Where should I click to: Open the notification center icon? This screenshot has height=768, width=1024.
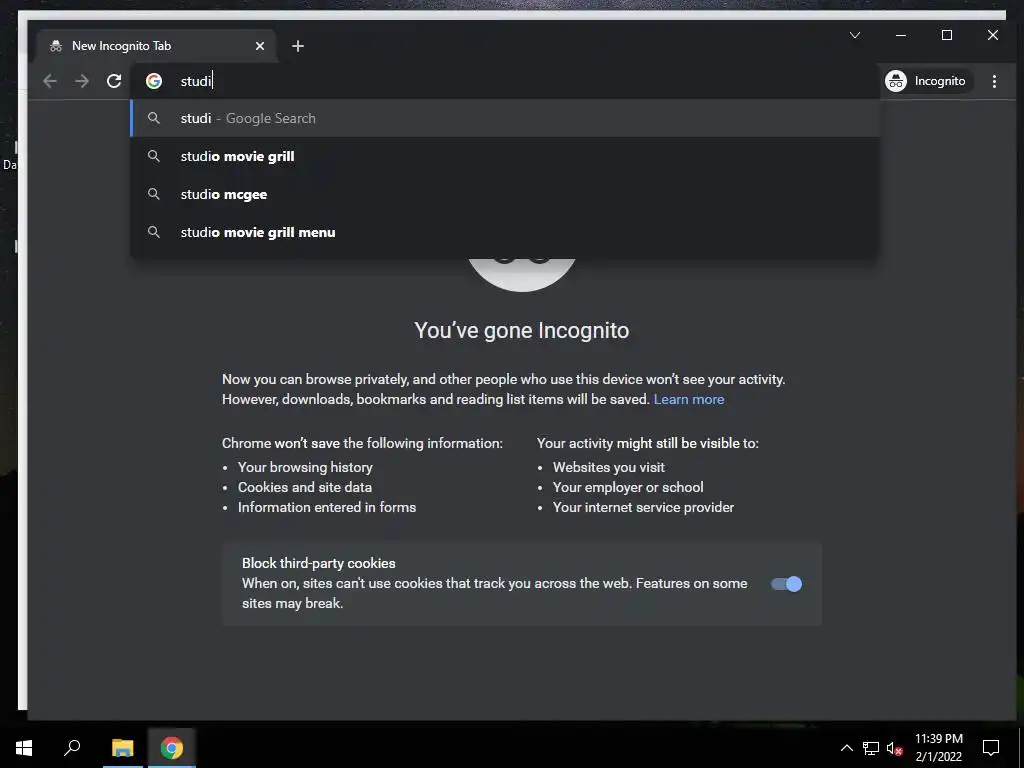click(x=991, y=748)
